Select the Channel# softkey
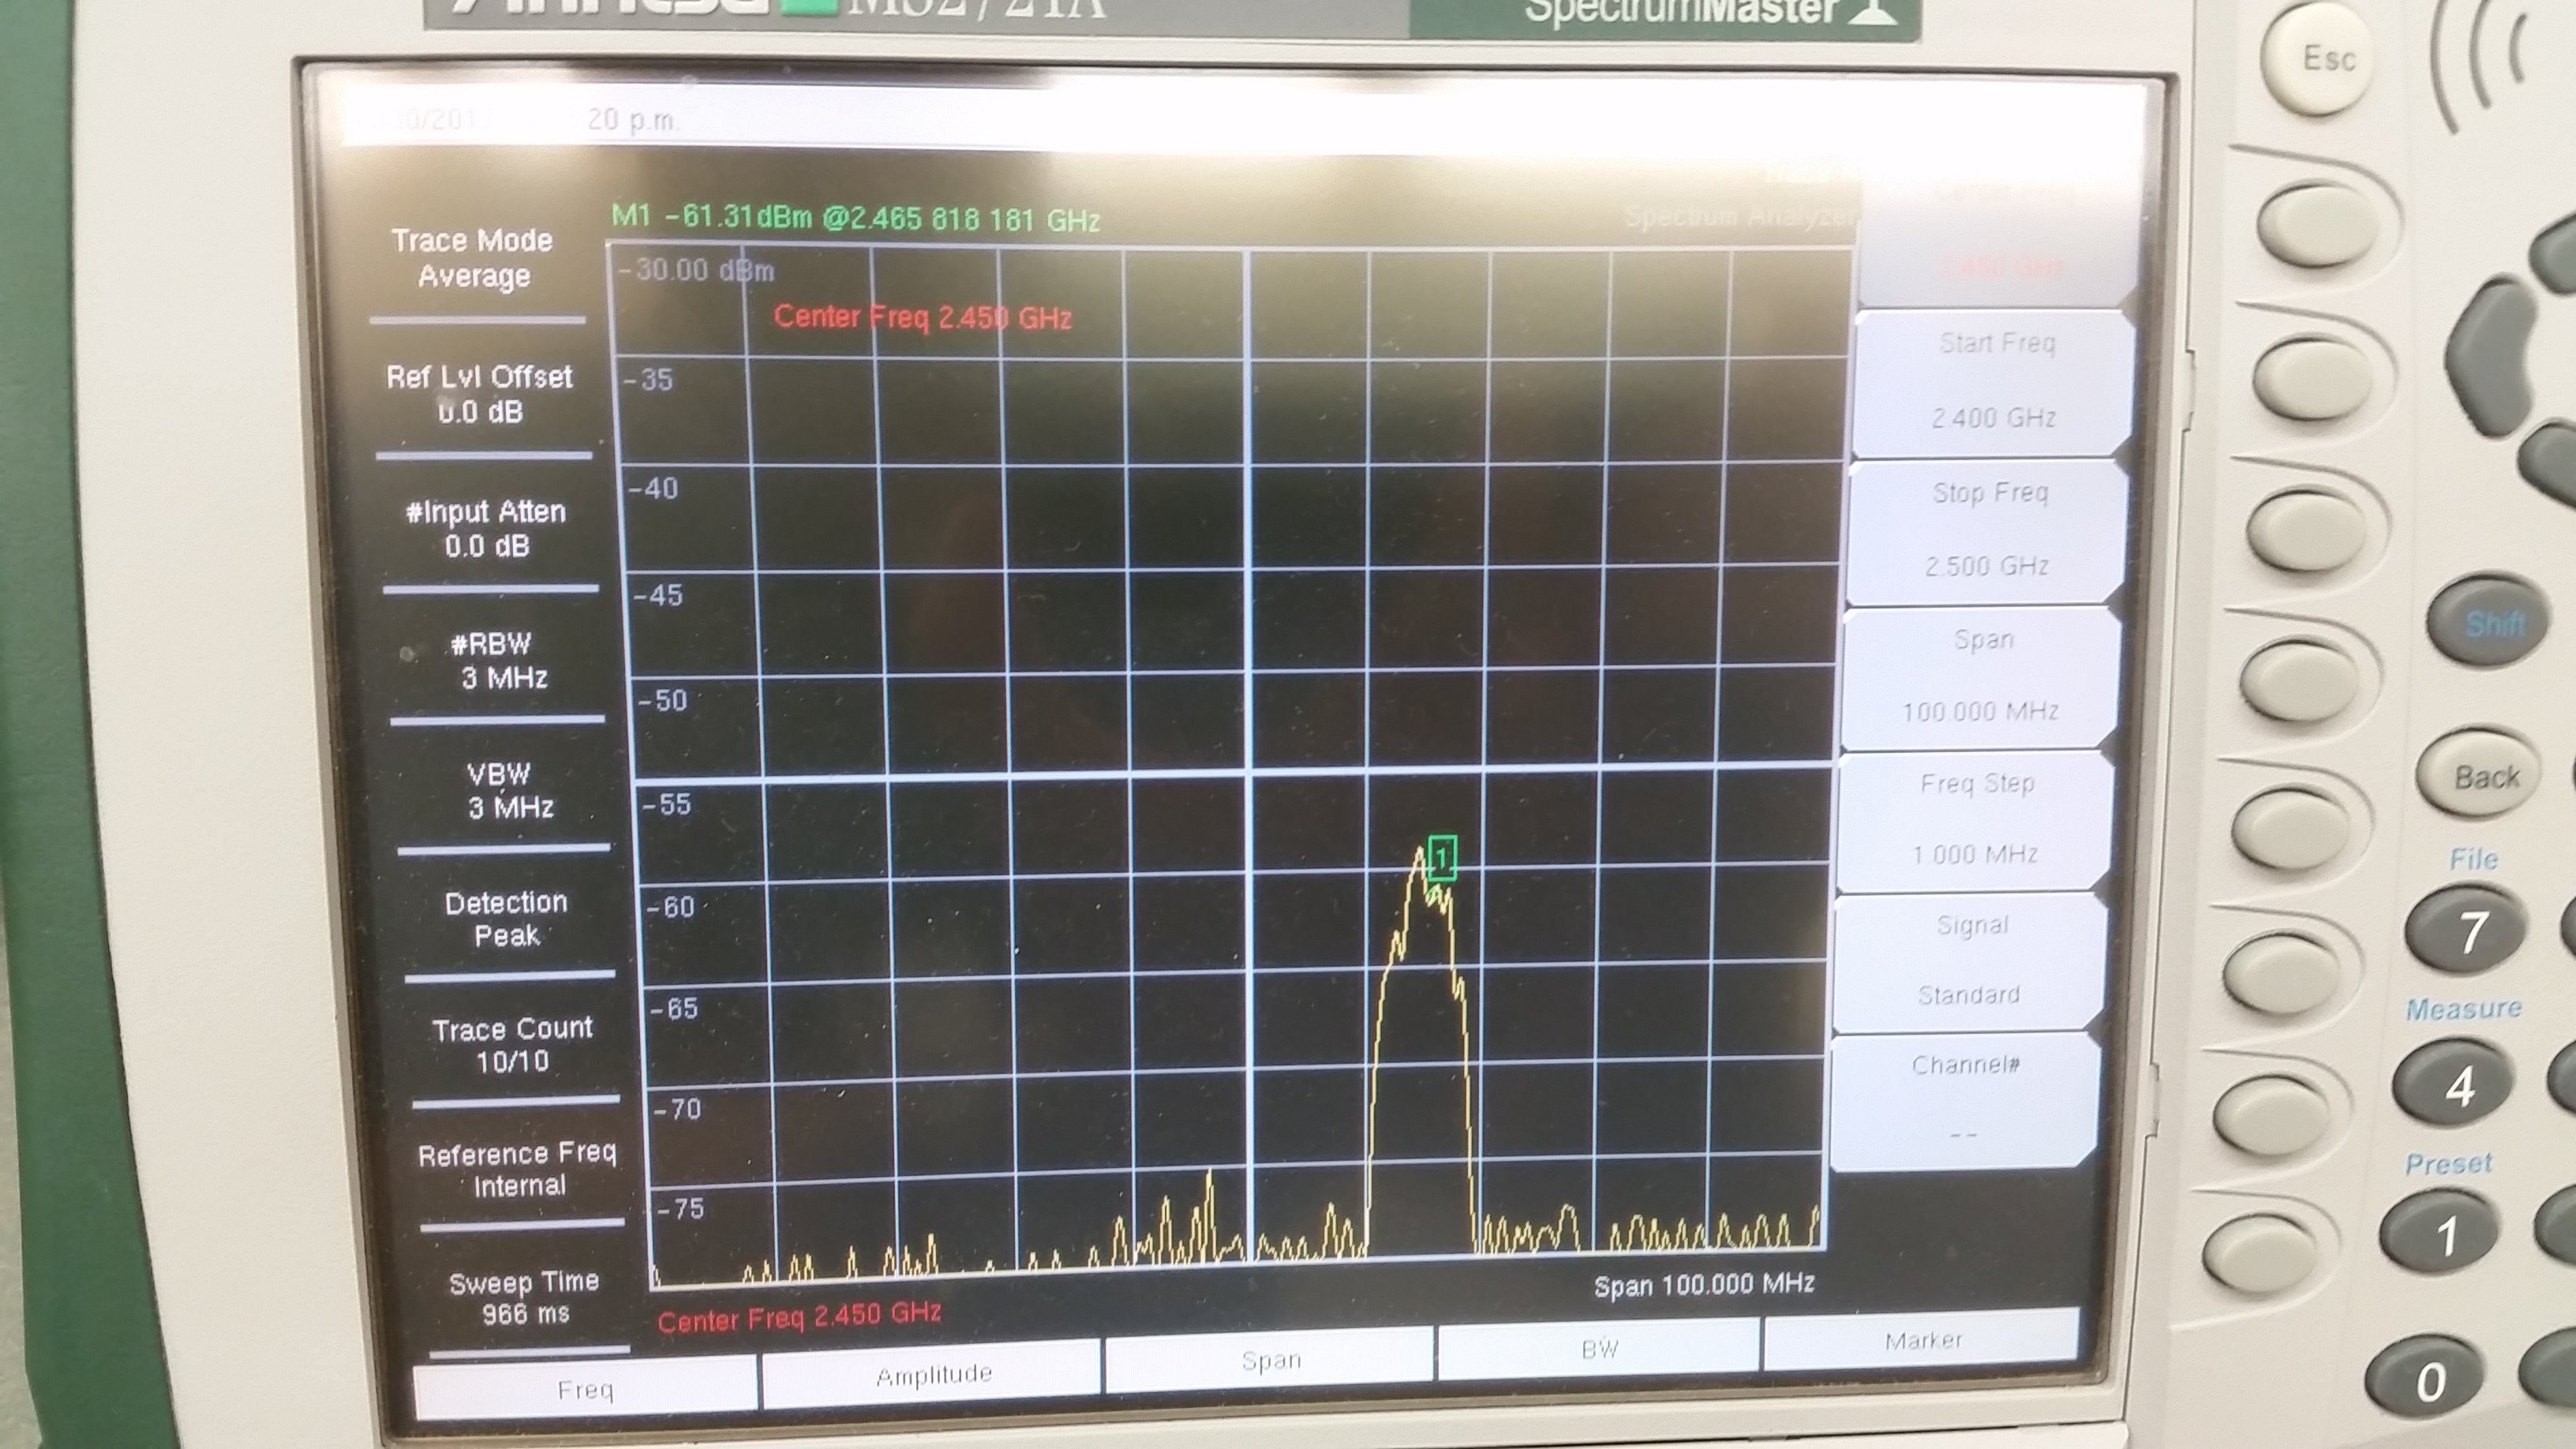This screenshot has width=2576, height=1449. (x=1964, y=1100)
